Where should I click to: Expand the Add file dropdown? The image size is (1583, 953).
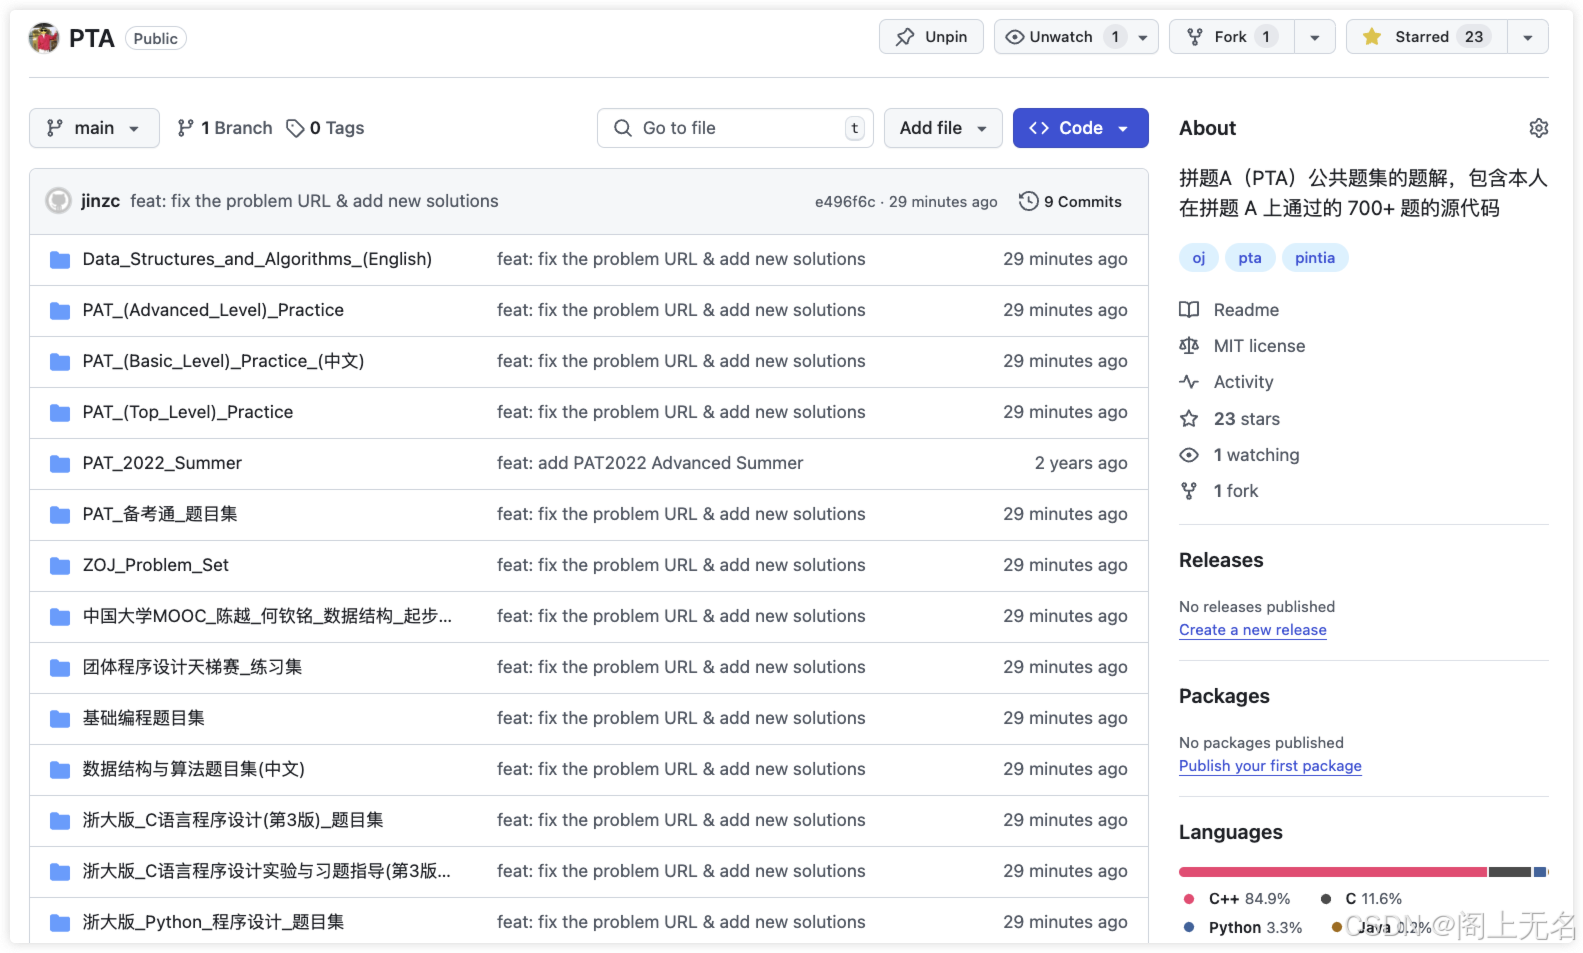943,128
